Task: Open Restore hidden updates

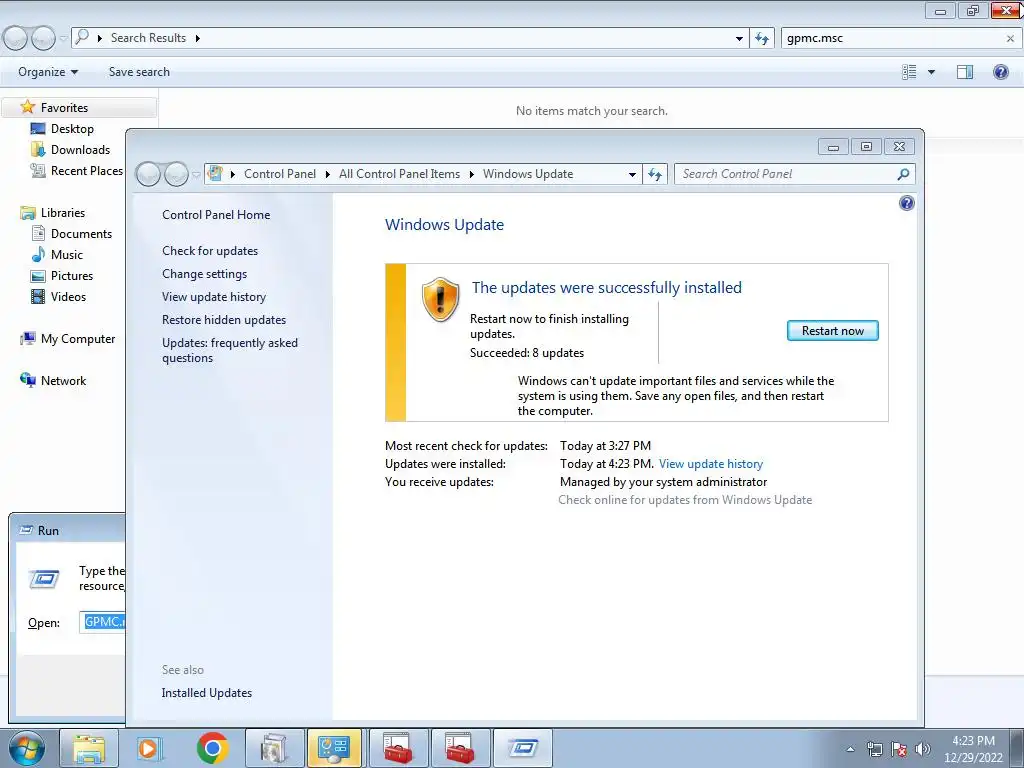Action: [x=224, y=319]
